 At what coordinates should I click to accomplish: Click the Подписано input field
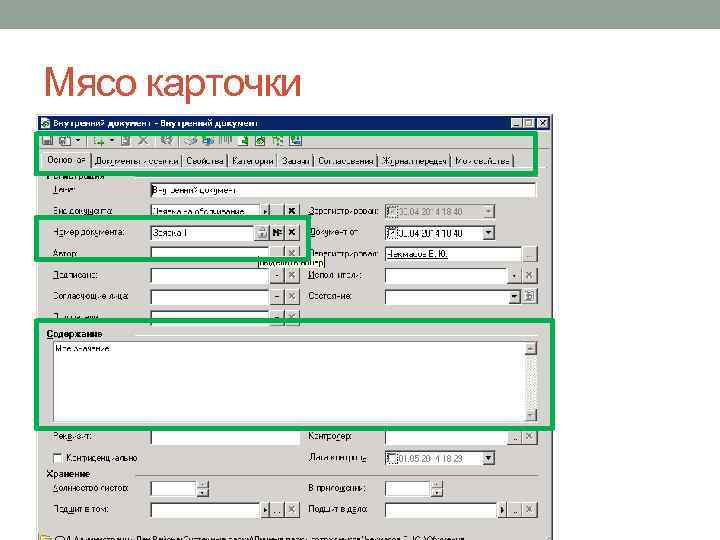[x=209, y=276]
